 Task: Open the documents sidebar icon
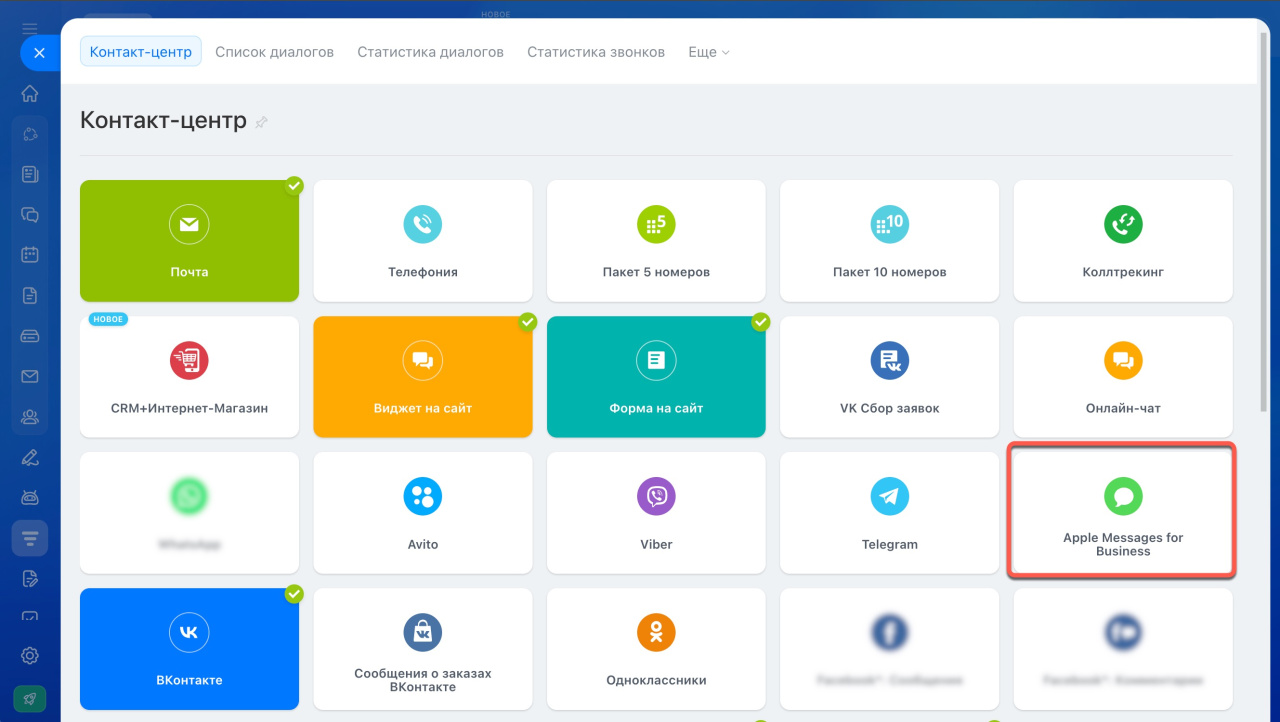coord(30,295)
